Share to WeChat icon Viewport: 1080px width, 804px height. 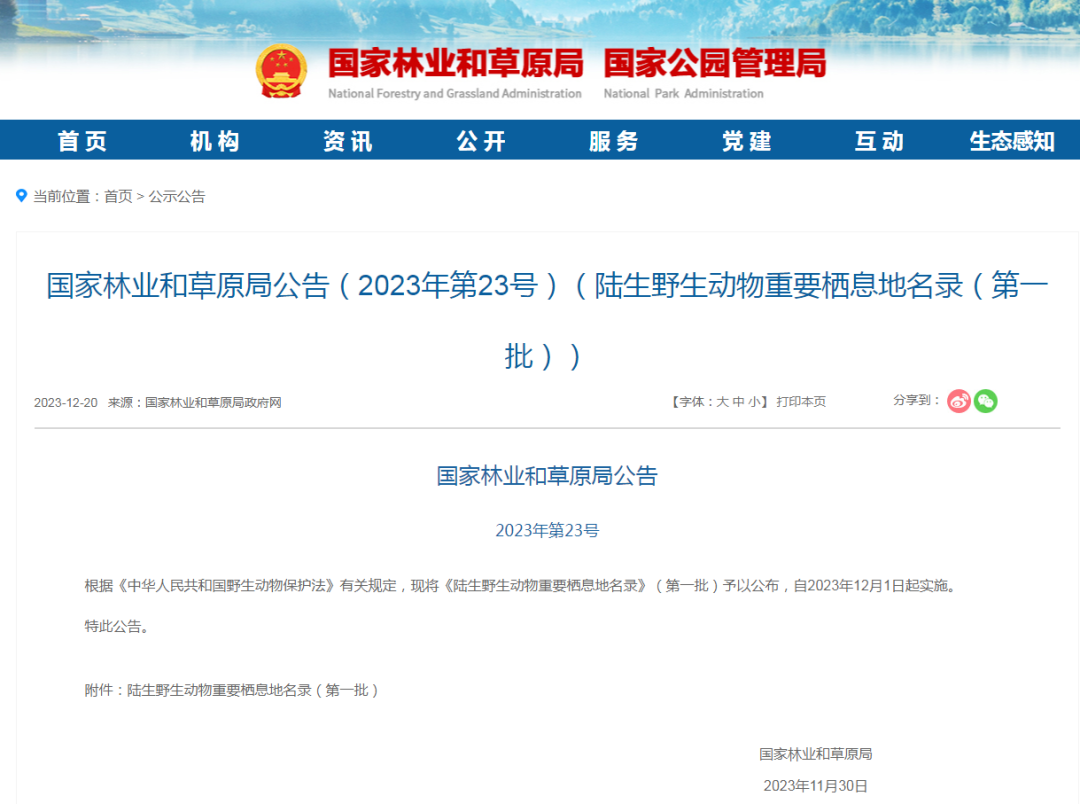pos(986,401)
